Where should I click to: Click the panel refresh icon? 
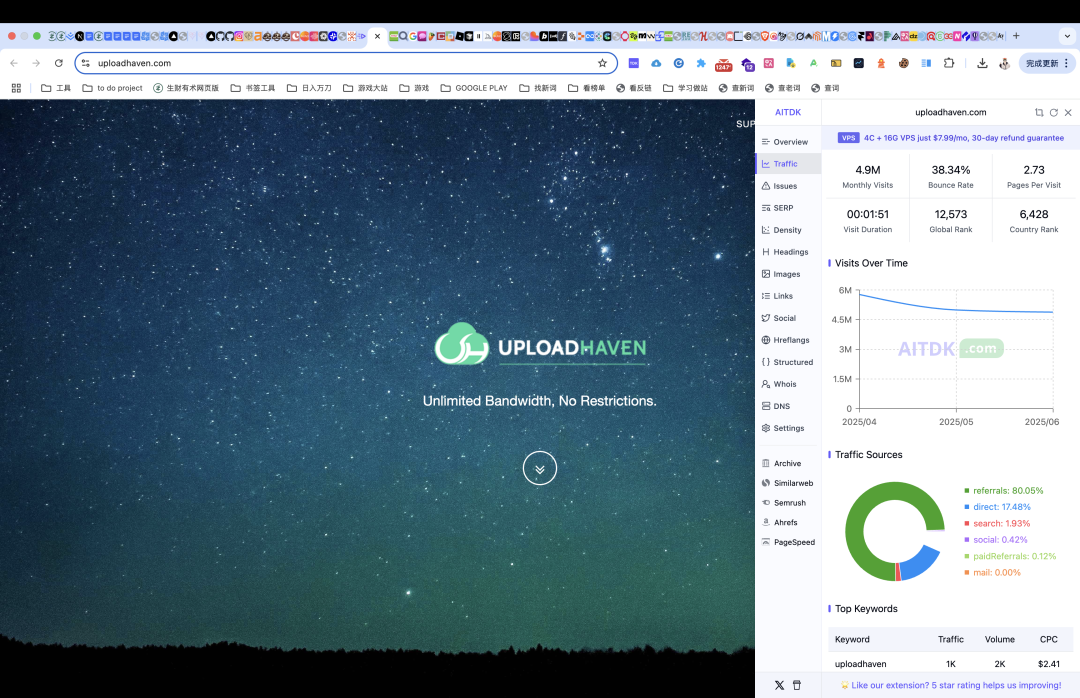point(1054,112)
